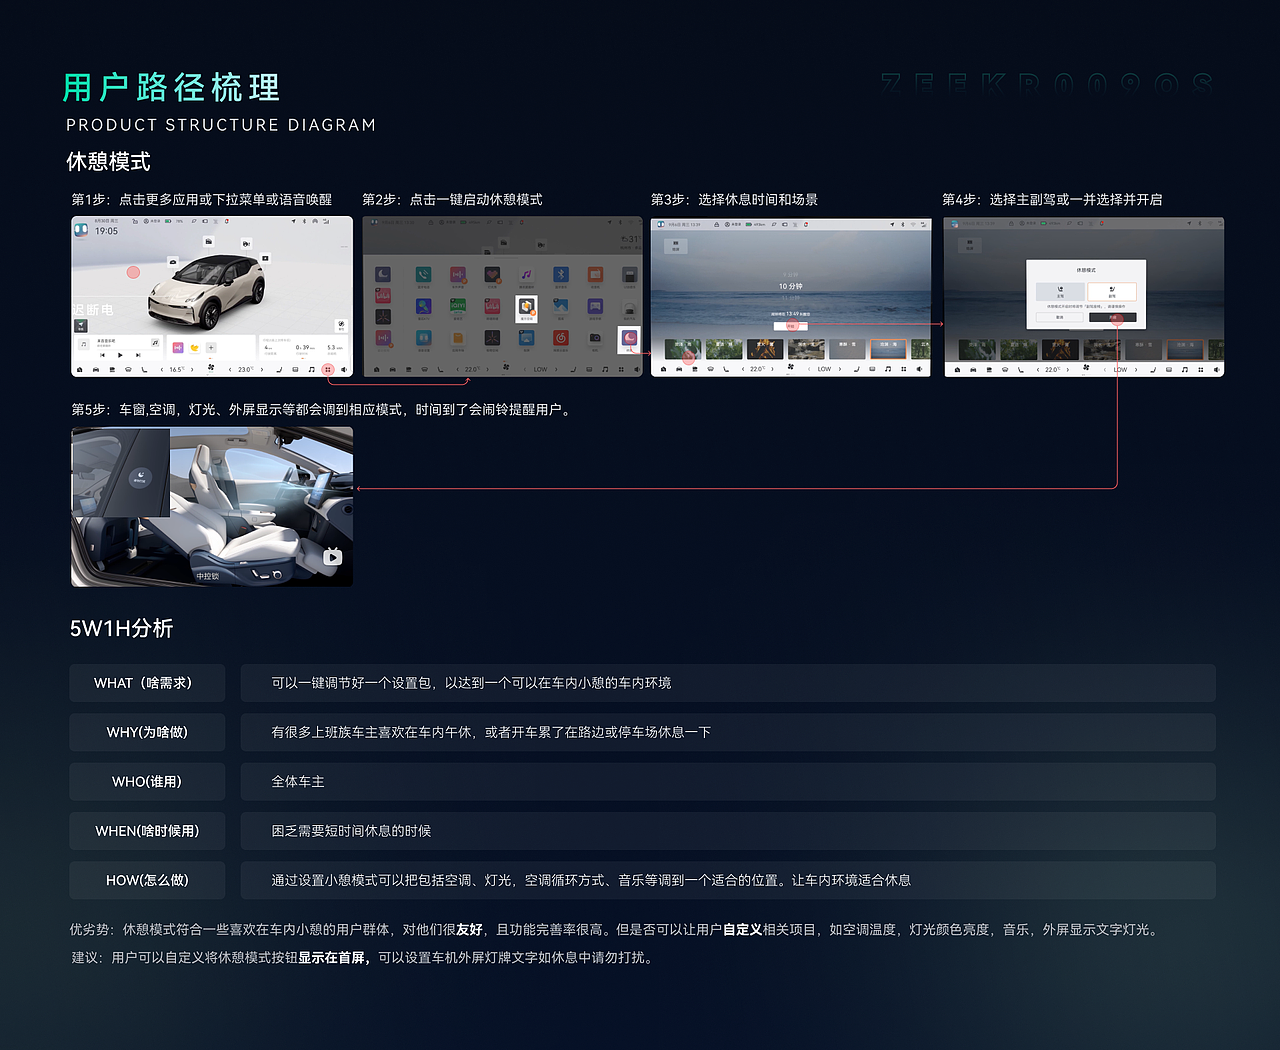Image resolution: width=1280 pixels, height=1050 pixels.
Task: Select 9 分钟 in the rest time picker
Action: point(791,275)
